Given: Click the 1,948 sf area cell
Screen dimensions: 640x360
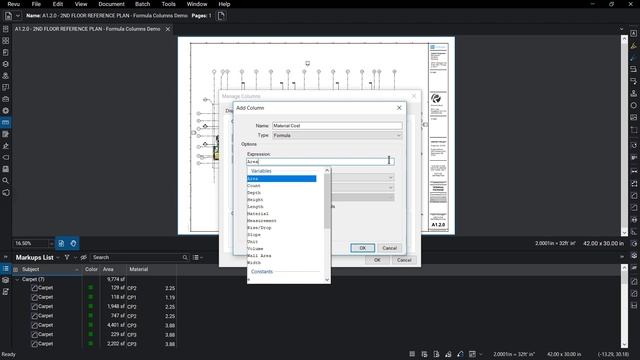Looking at the screenshot, I should (116, 307).
